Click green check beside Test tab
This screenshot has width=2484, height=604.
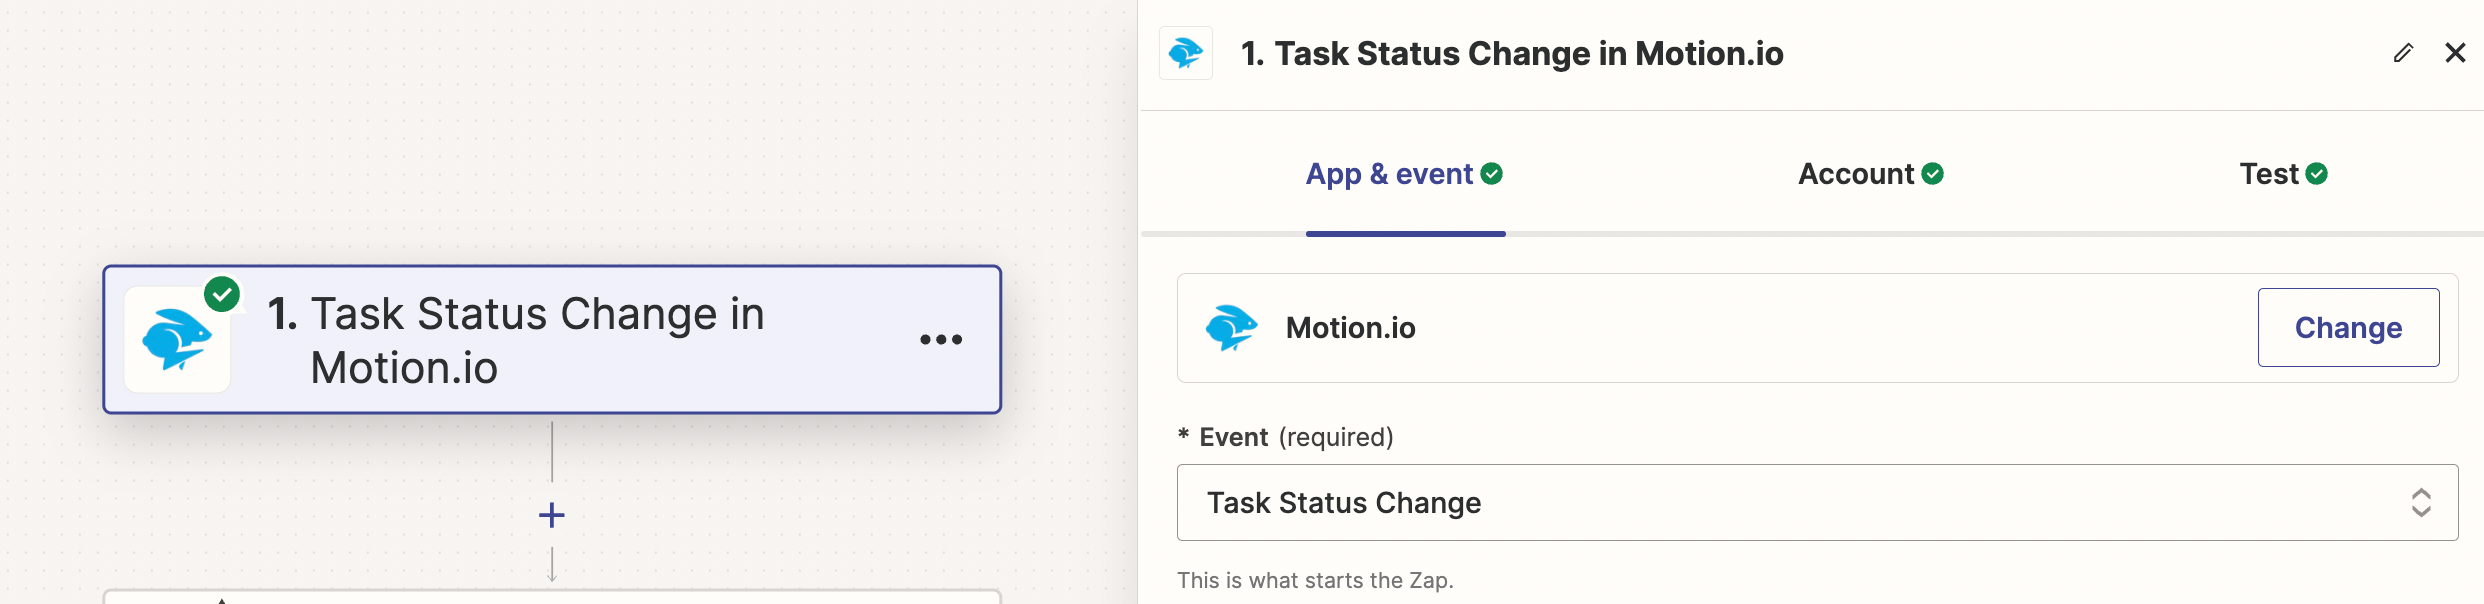click(x=2317, y=174)
